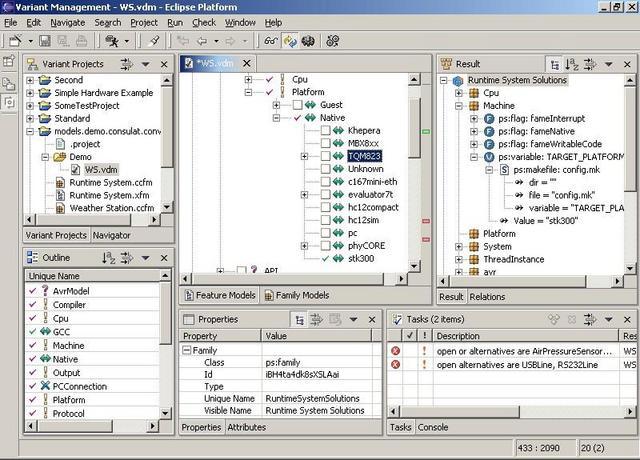Close the WS.vdm editor tab
The image size is (640, 460).
(x=247, y=64)
